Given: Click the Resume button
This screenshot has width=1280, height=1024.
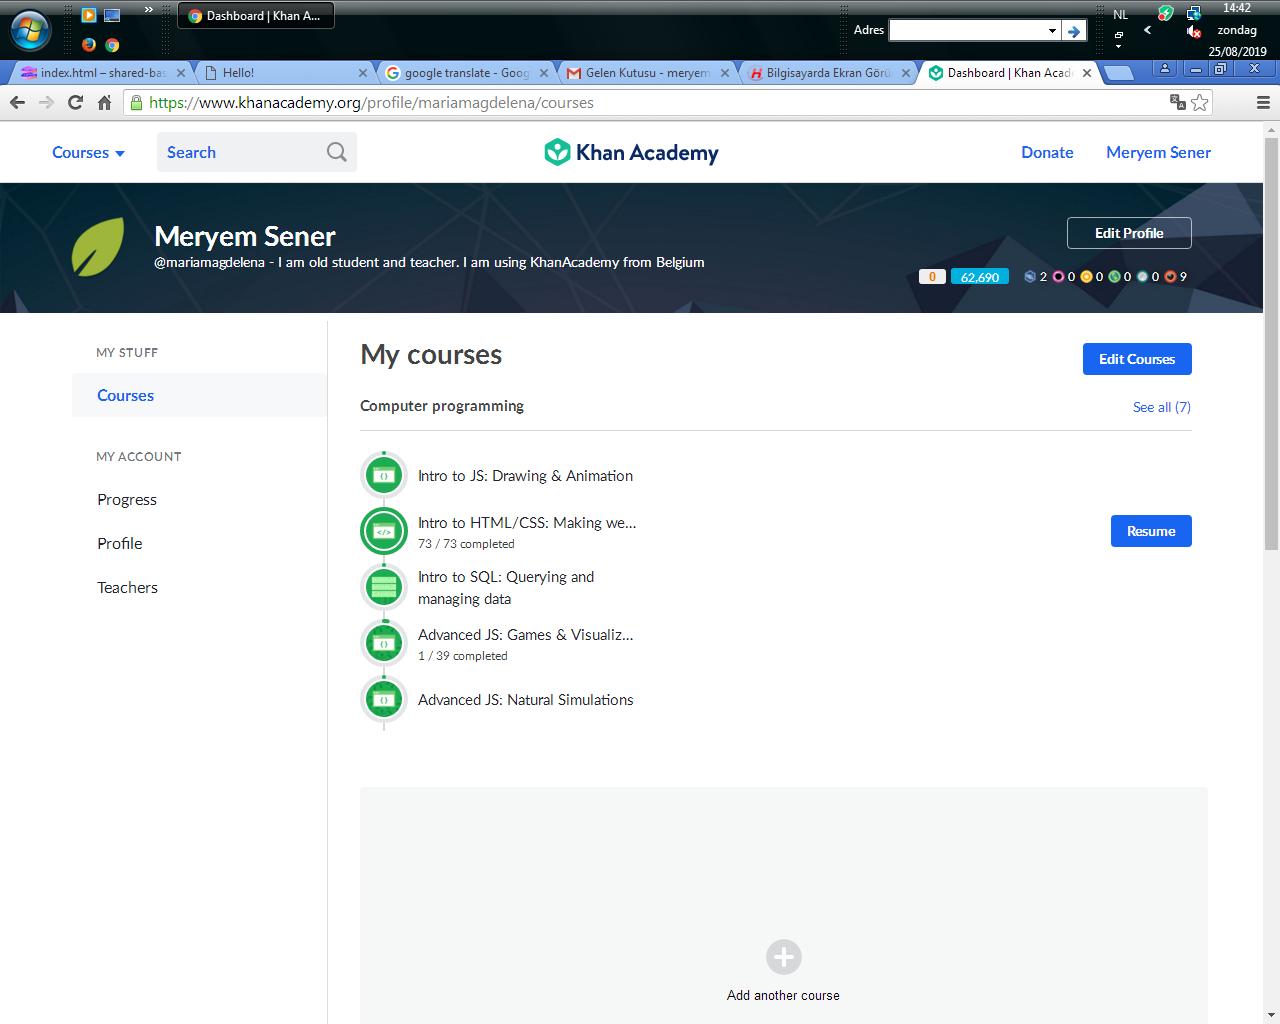Looking at the screenshot, I should 1151,531.
